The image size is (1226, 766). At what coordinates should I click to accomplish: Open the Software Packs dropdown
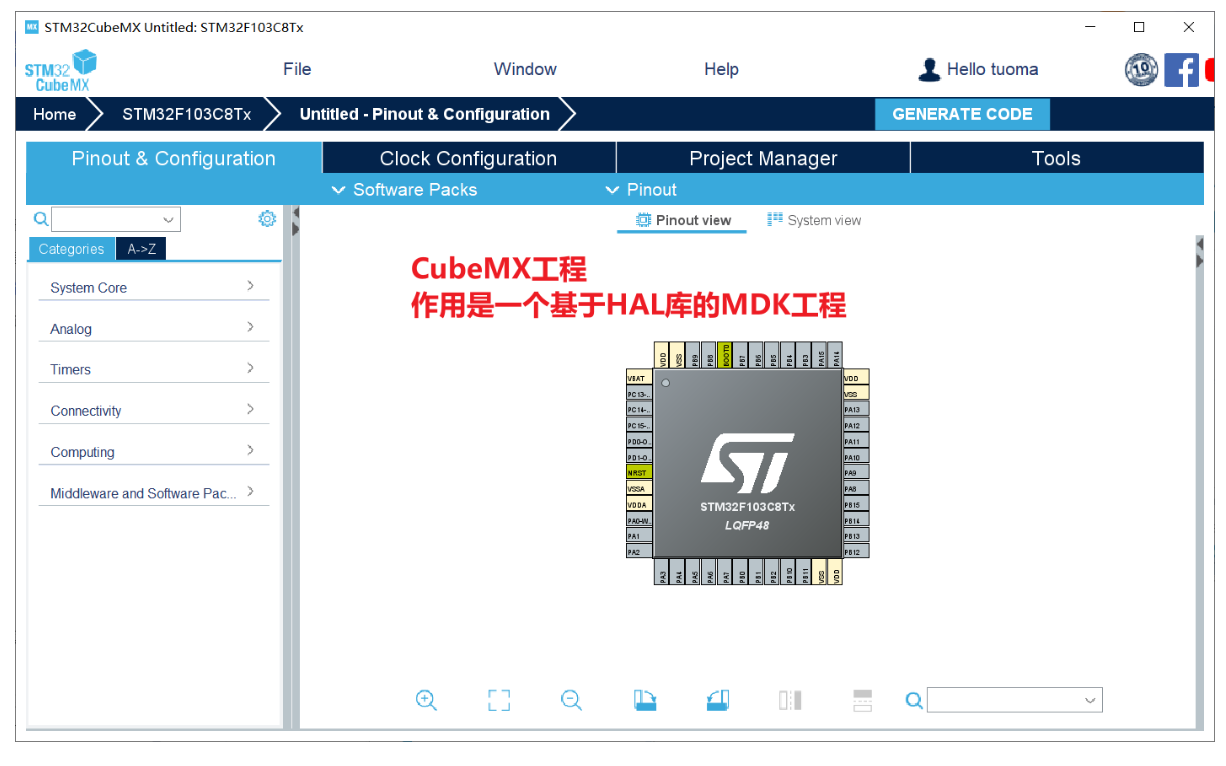point(404,190)
